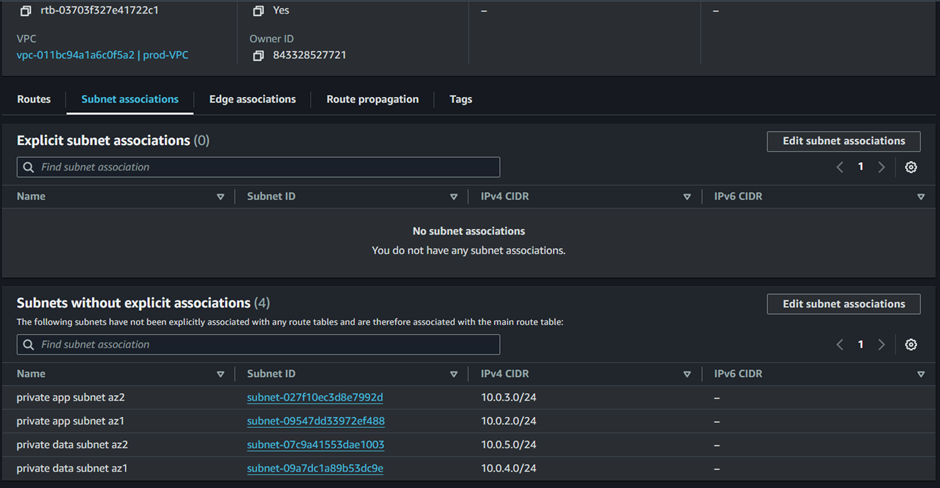
Task: Select page 1 in Explicit subnet associations pagination
Action: pos(860,167)
